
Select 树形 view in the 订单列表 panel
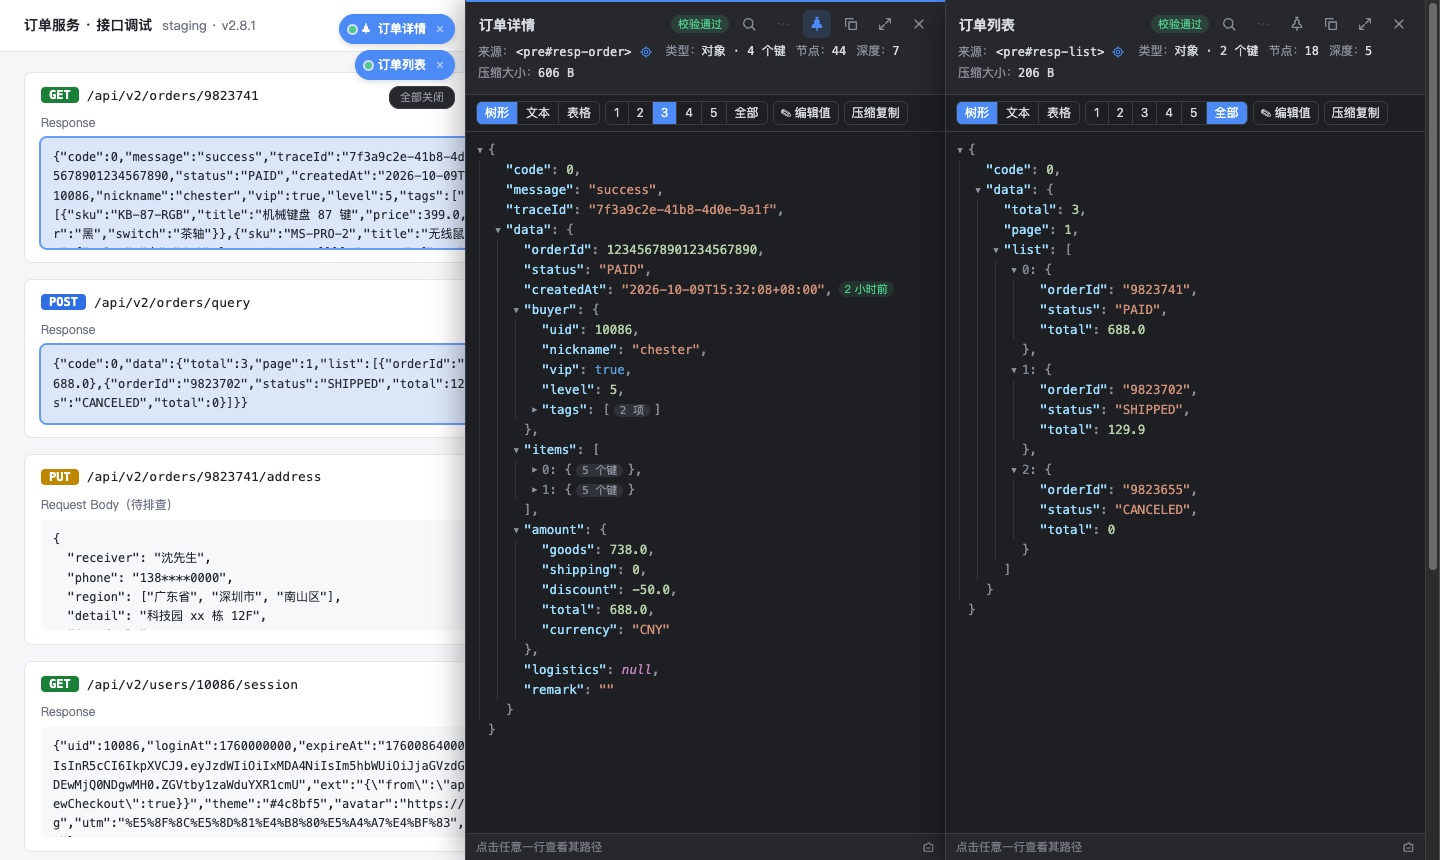coord(977,113)
